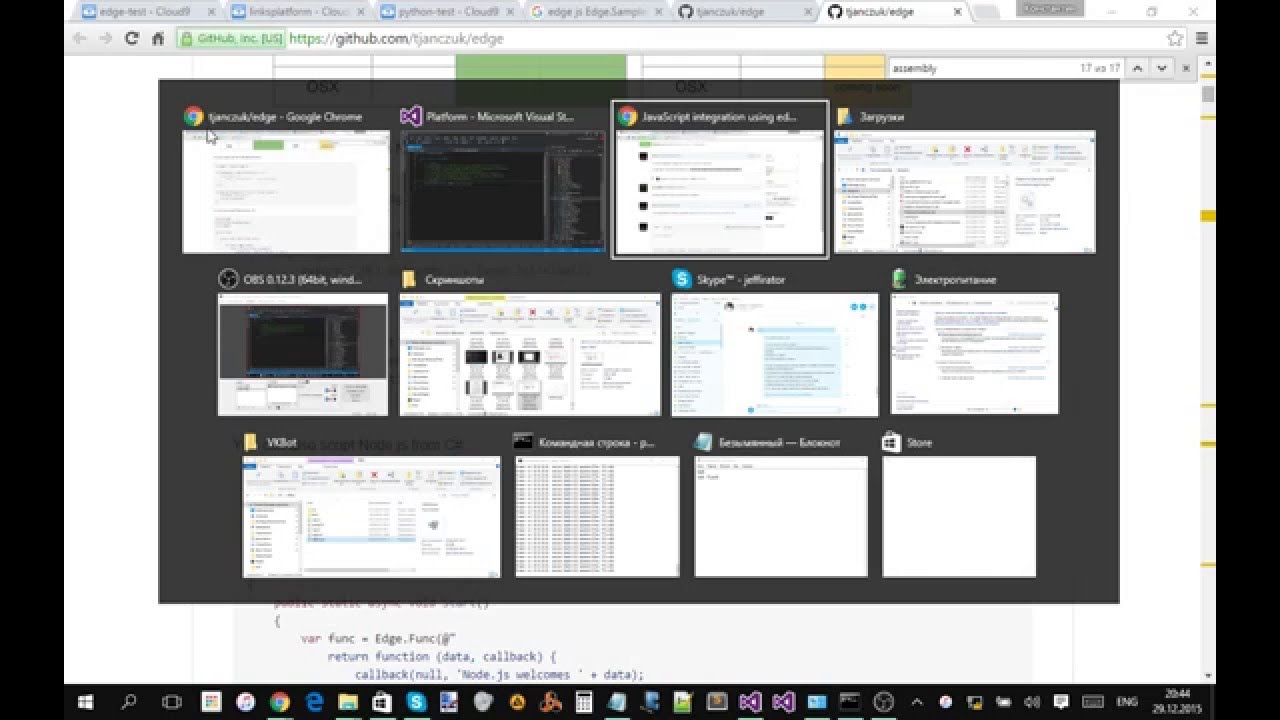Select the Platform Microsoft Visual Studio window thumbnail
Viewport: 1280px width, 720px height.
pyautogui.click(x=503, y=191)
